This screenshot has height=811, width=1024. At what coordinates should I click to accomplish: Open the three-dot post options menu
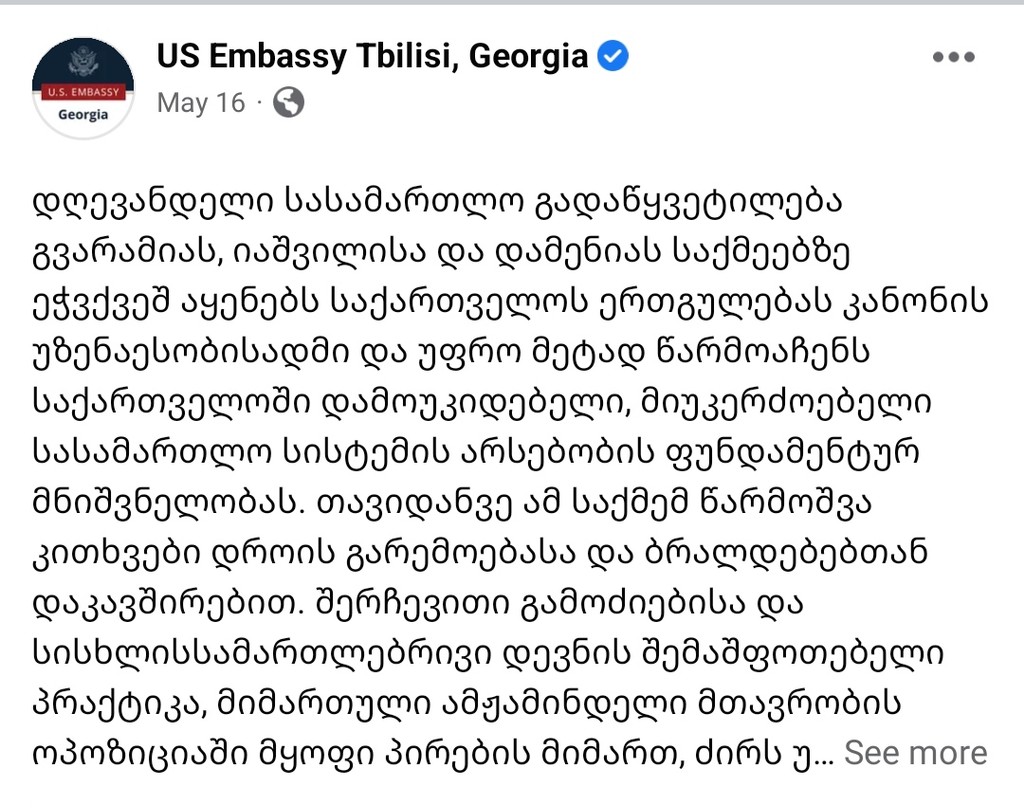point(953,57)
